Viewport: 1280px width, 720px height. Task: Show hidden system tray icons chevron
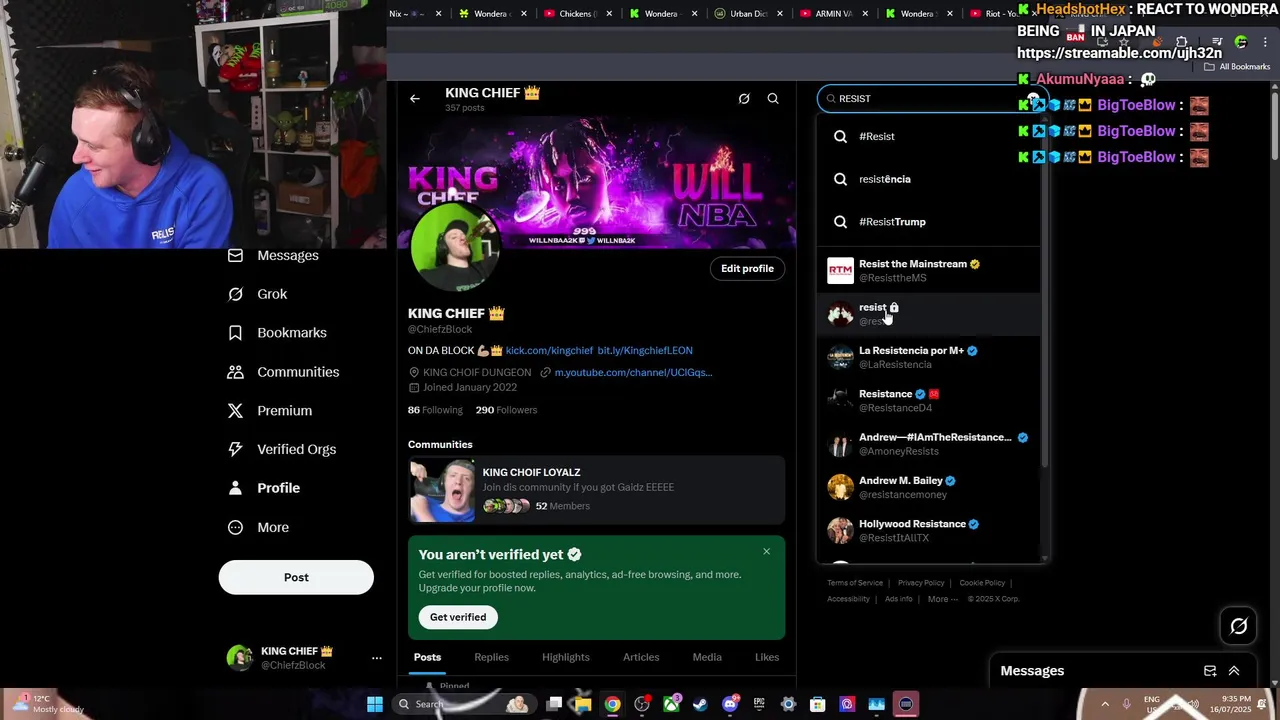pyautogui.click(x=1105, y=704)
